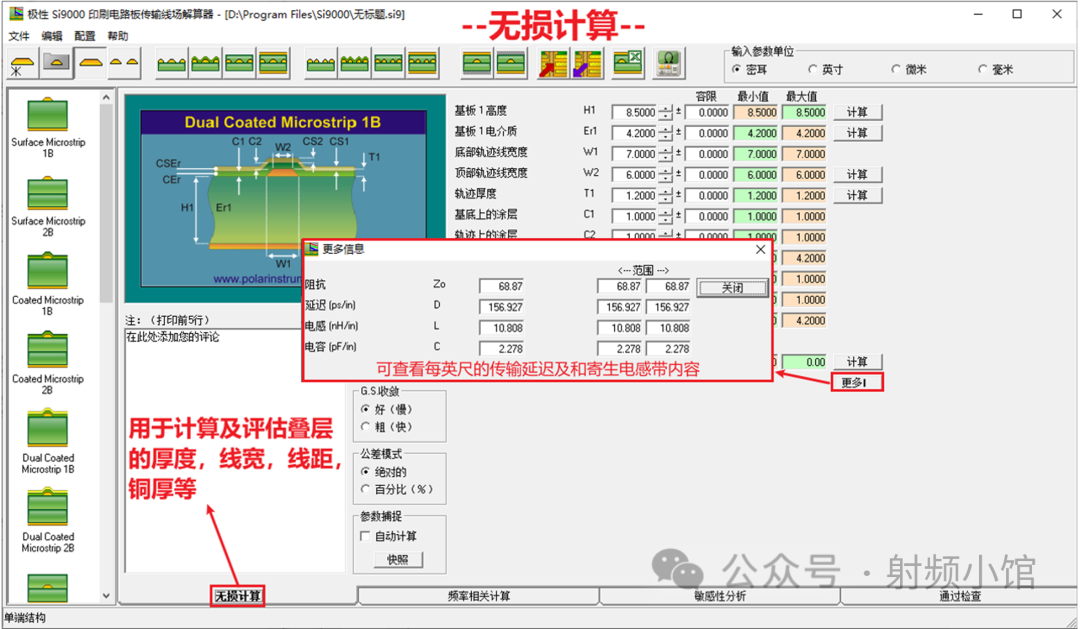Open the 配置 menu
This screenshot has height=629, width=1080.
coord(84,36)
